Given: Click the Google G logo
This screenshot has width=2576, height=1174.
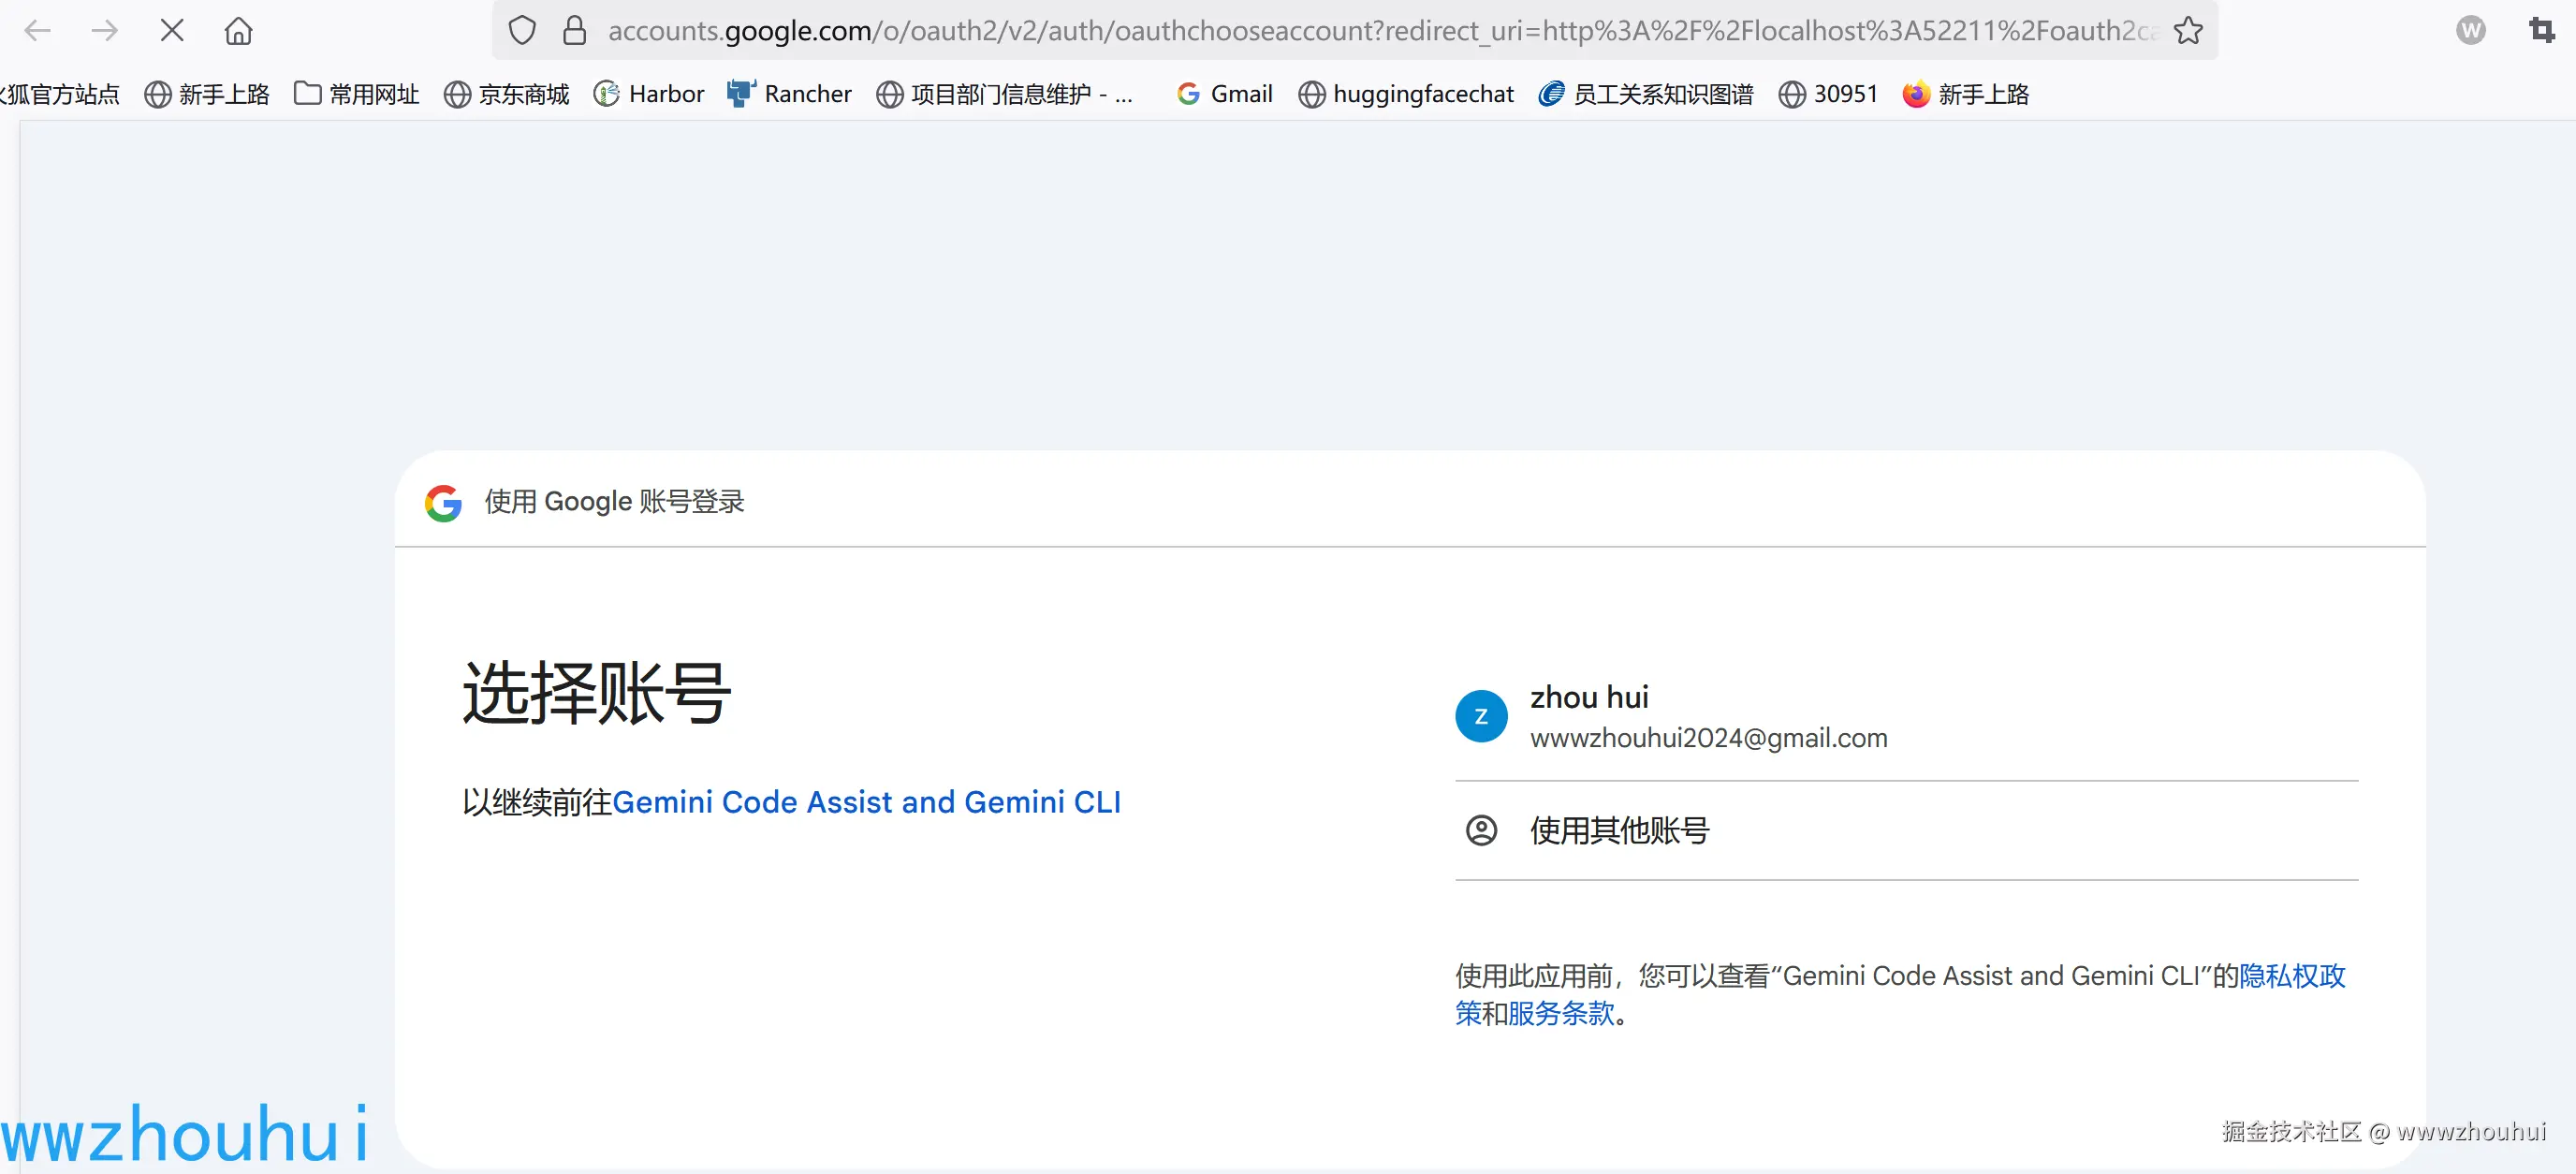Looking at the screenshot, I should coord(443,502).
